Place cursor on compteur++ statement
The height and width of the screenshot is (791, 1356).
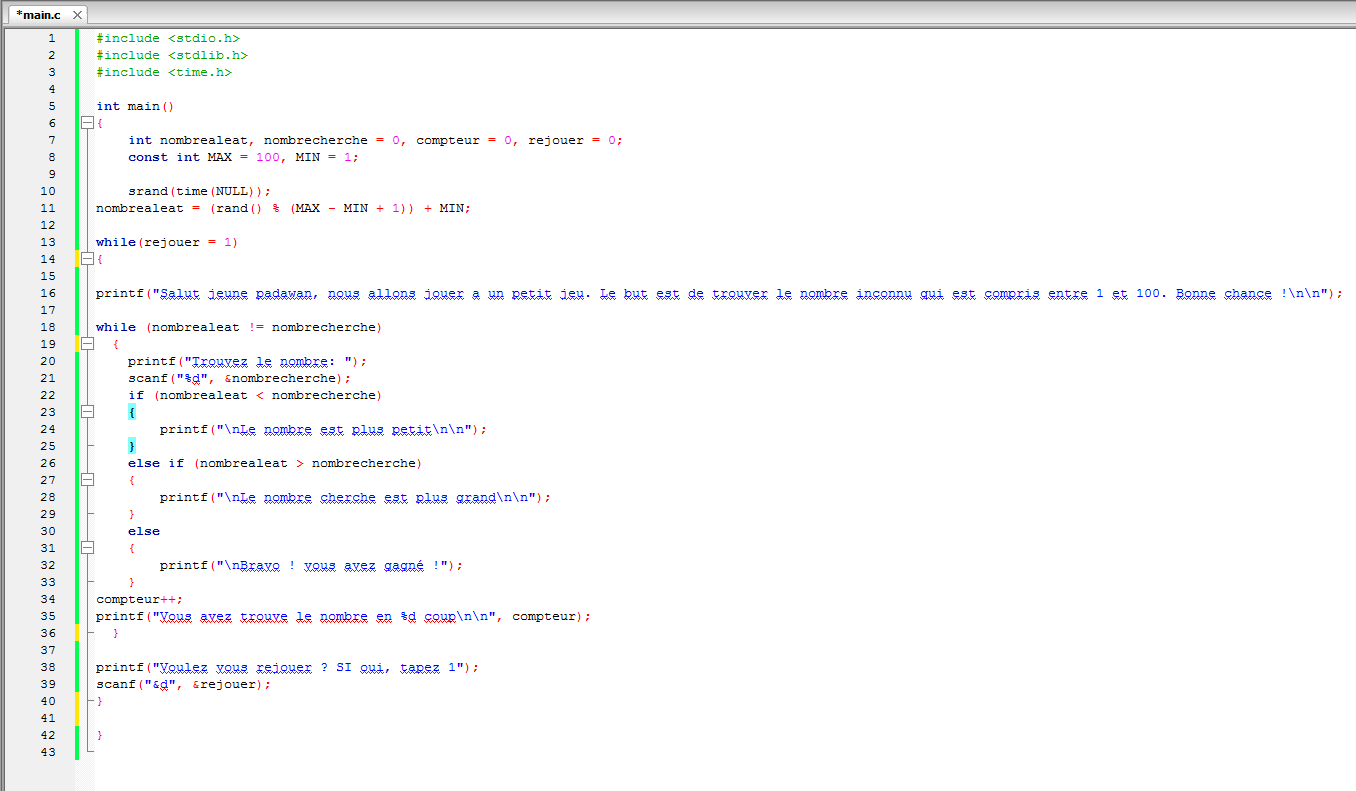click(139, 599)
